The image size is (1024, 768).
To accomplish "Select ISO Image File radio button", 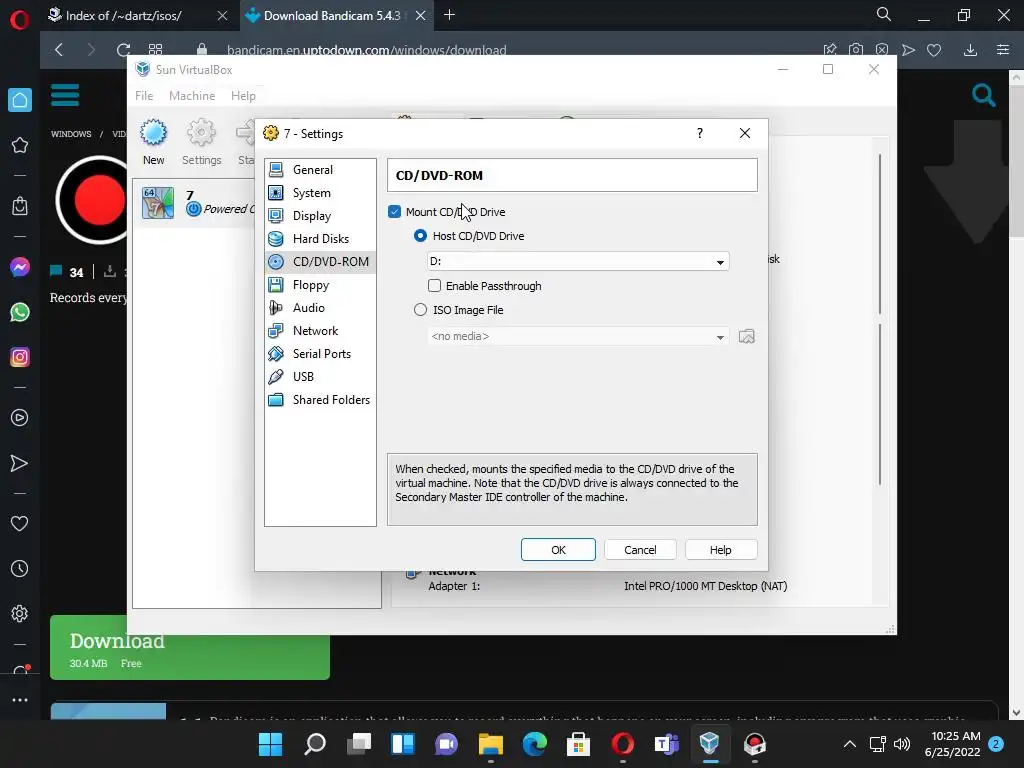I will pyautogui.click(x=421, y=310).
